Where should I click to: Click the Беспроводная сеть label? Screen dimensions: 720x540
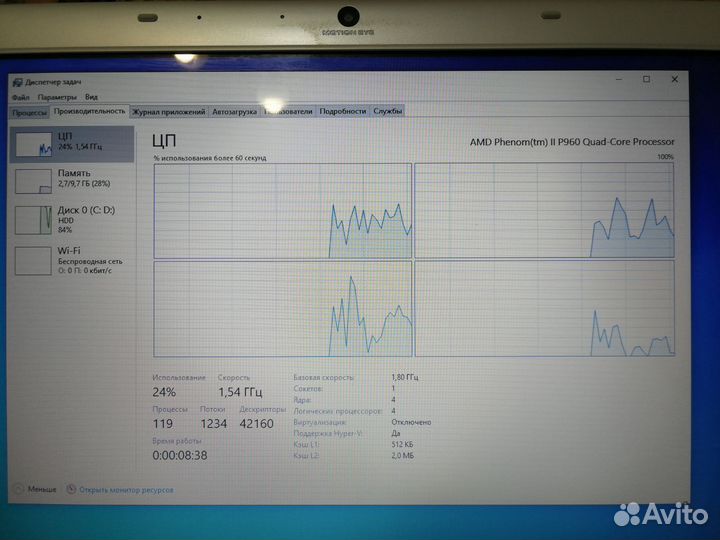click(90, 261)
